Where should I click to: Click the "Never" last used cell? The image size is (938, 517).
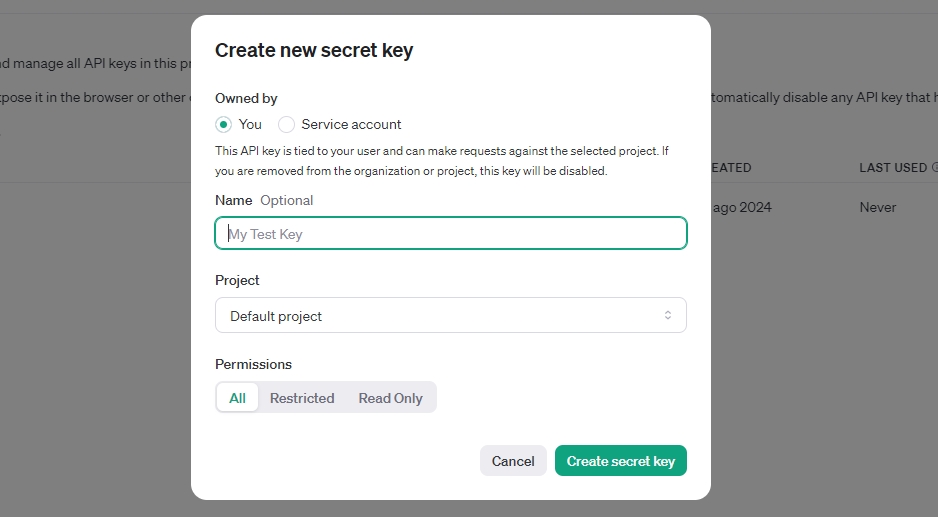pos(877,208)
